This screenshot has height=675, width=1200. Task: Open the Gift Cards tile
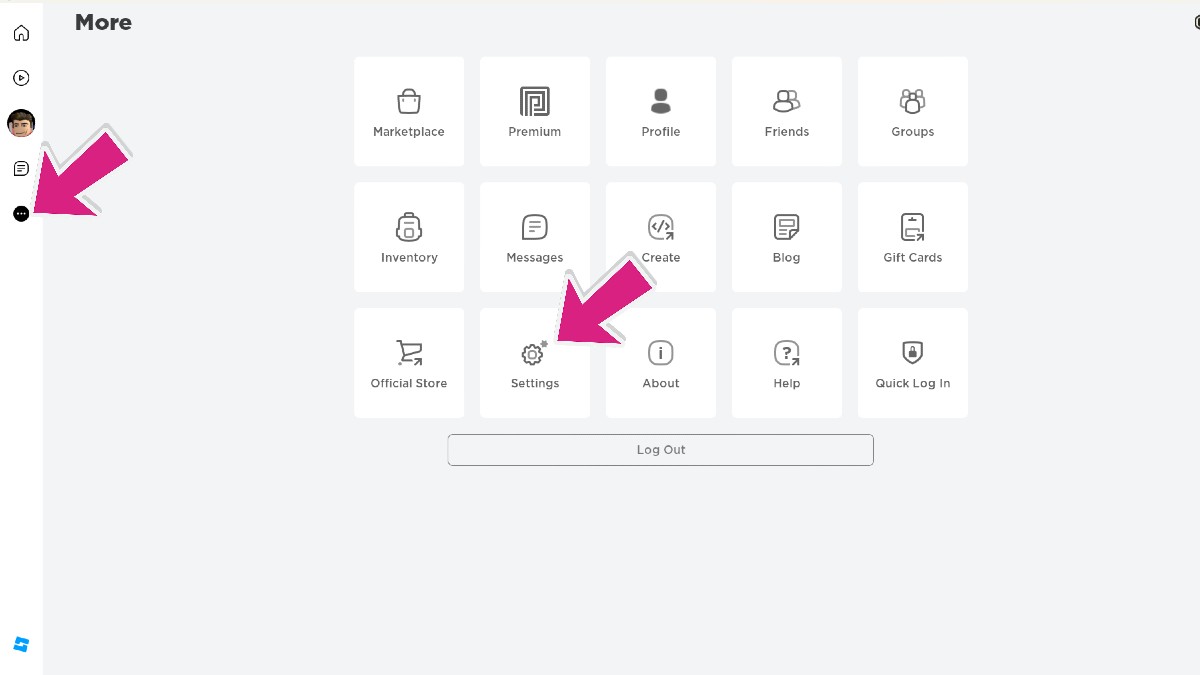[x=912, y=237]
